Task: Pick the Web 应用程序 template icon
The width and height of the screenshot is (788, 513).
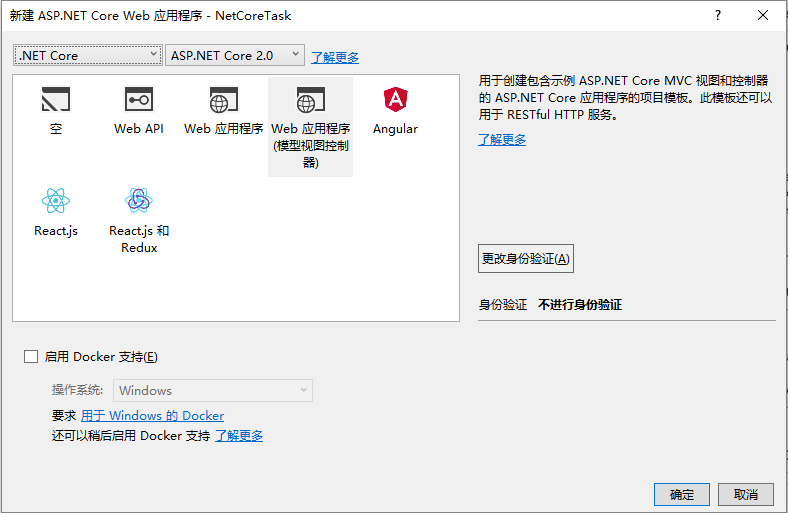Action: point(224,99)
